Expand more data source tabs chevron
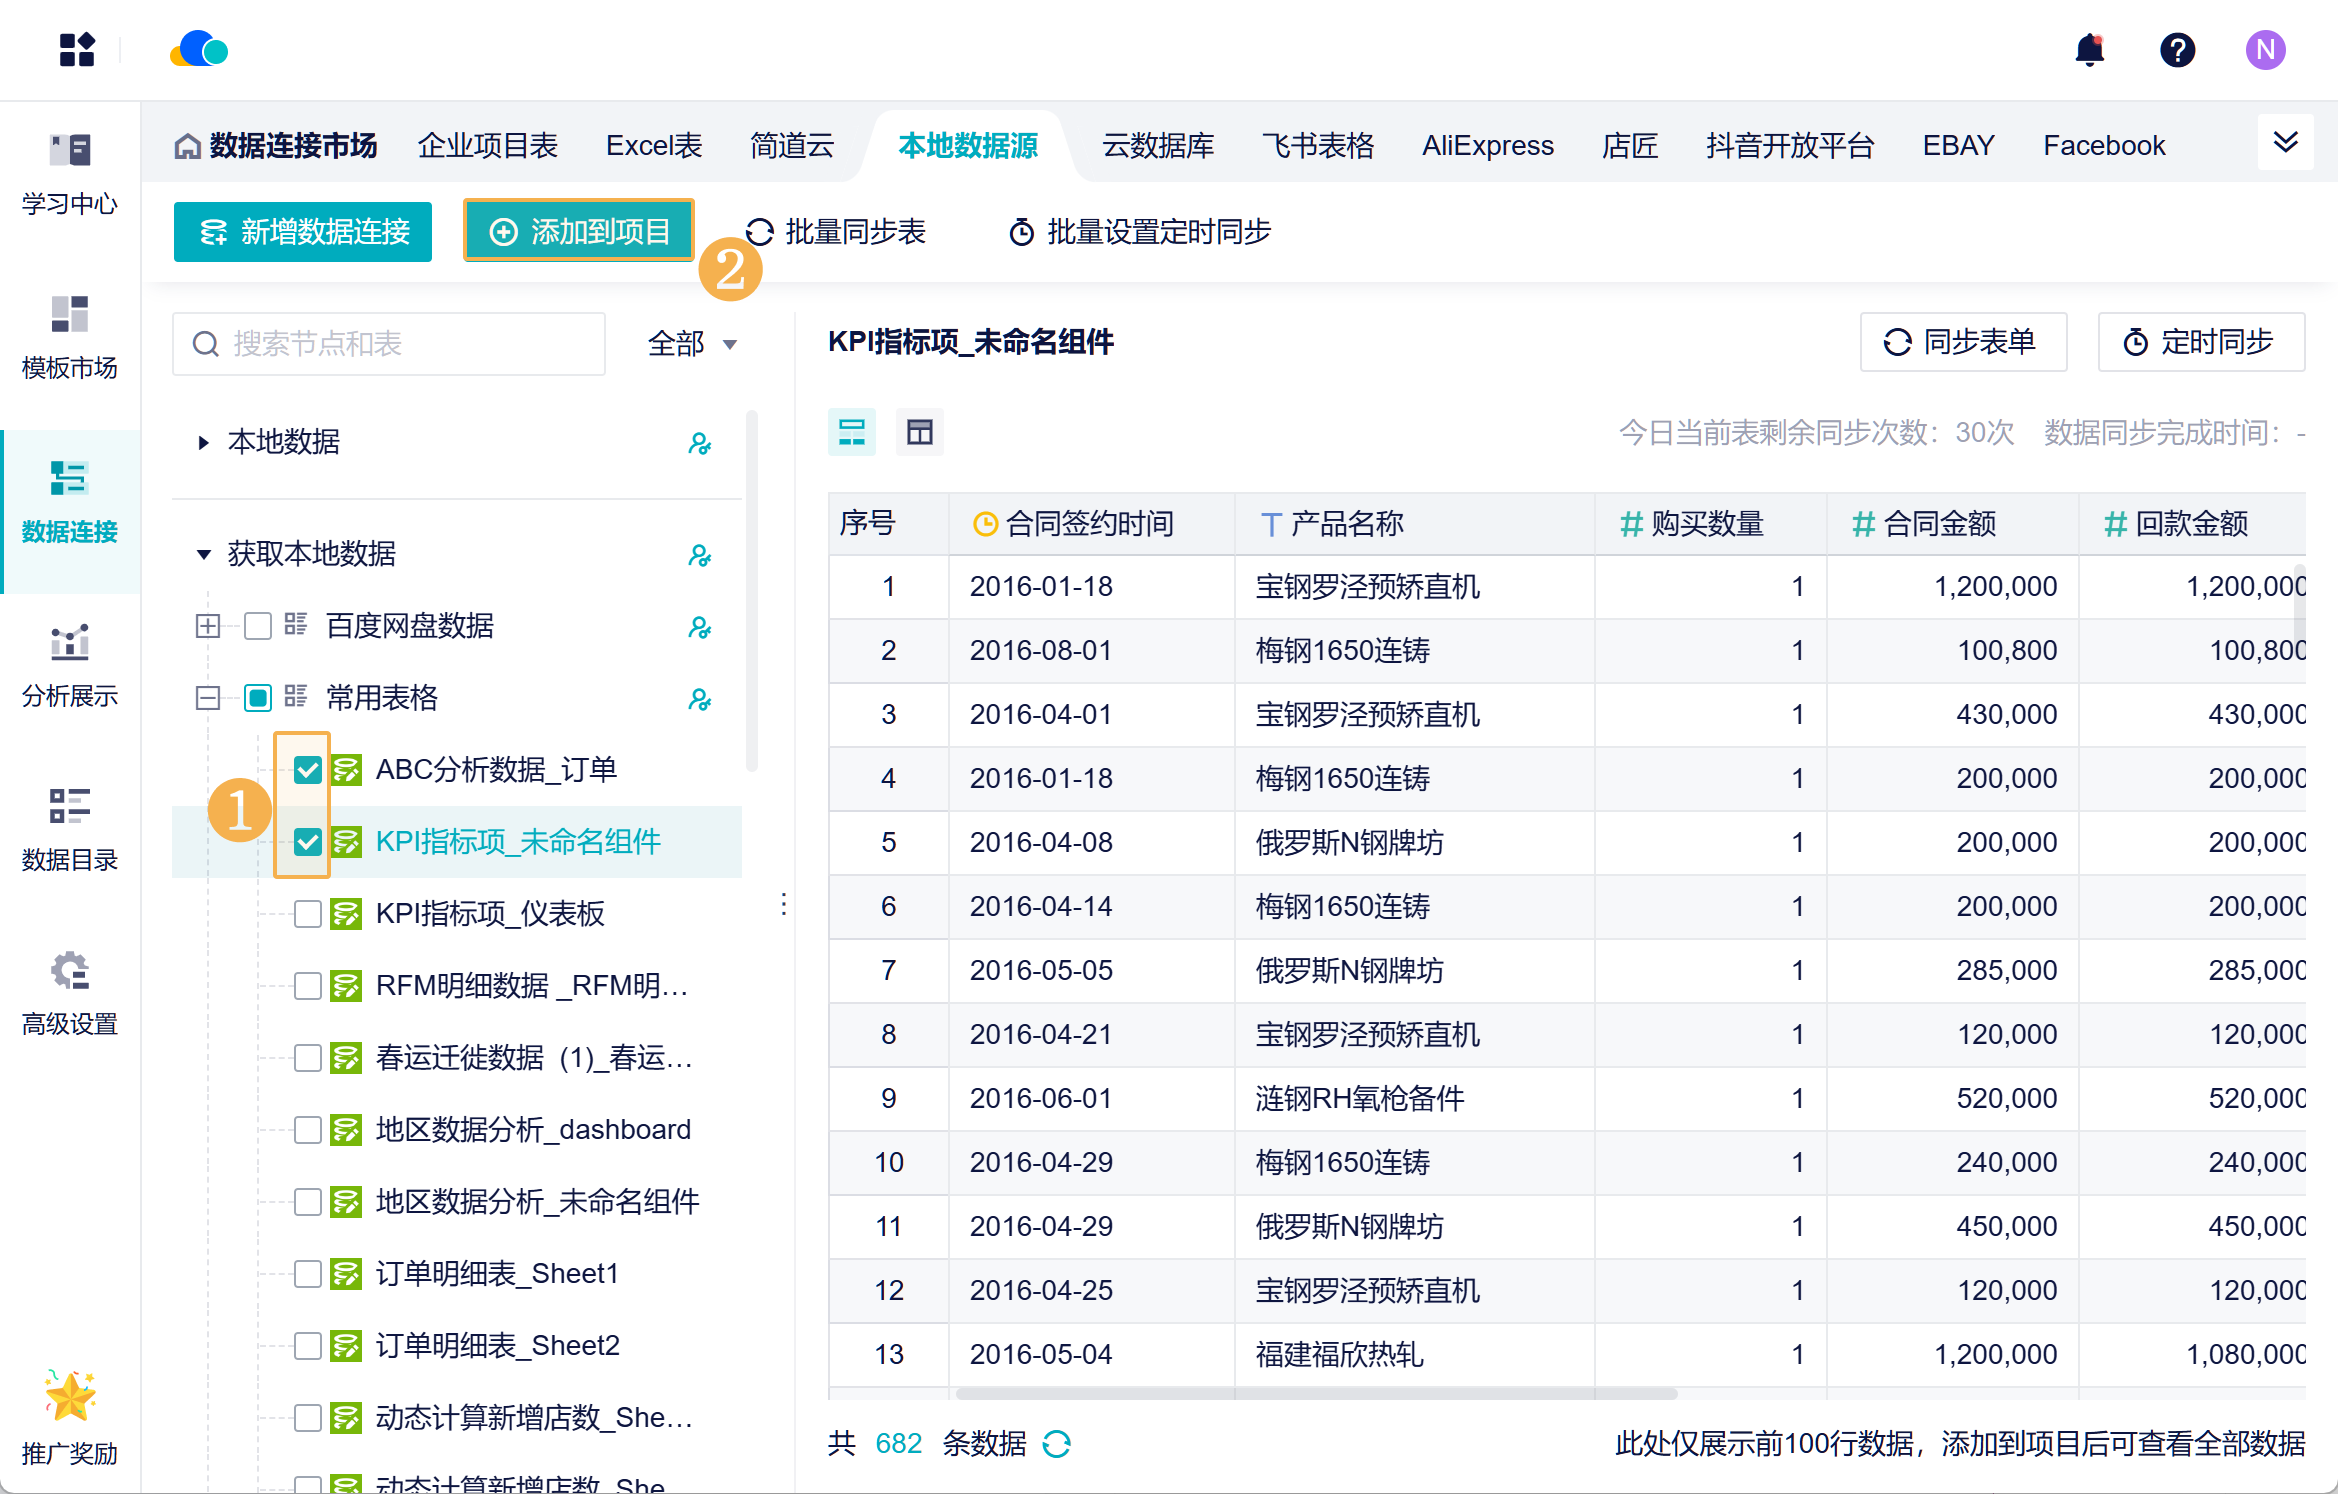This screenshot has width=2338, height=1494. pyautogui.click(x=2286, y=143)
